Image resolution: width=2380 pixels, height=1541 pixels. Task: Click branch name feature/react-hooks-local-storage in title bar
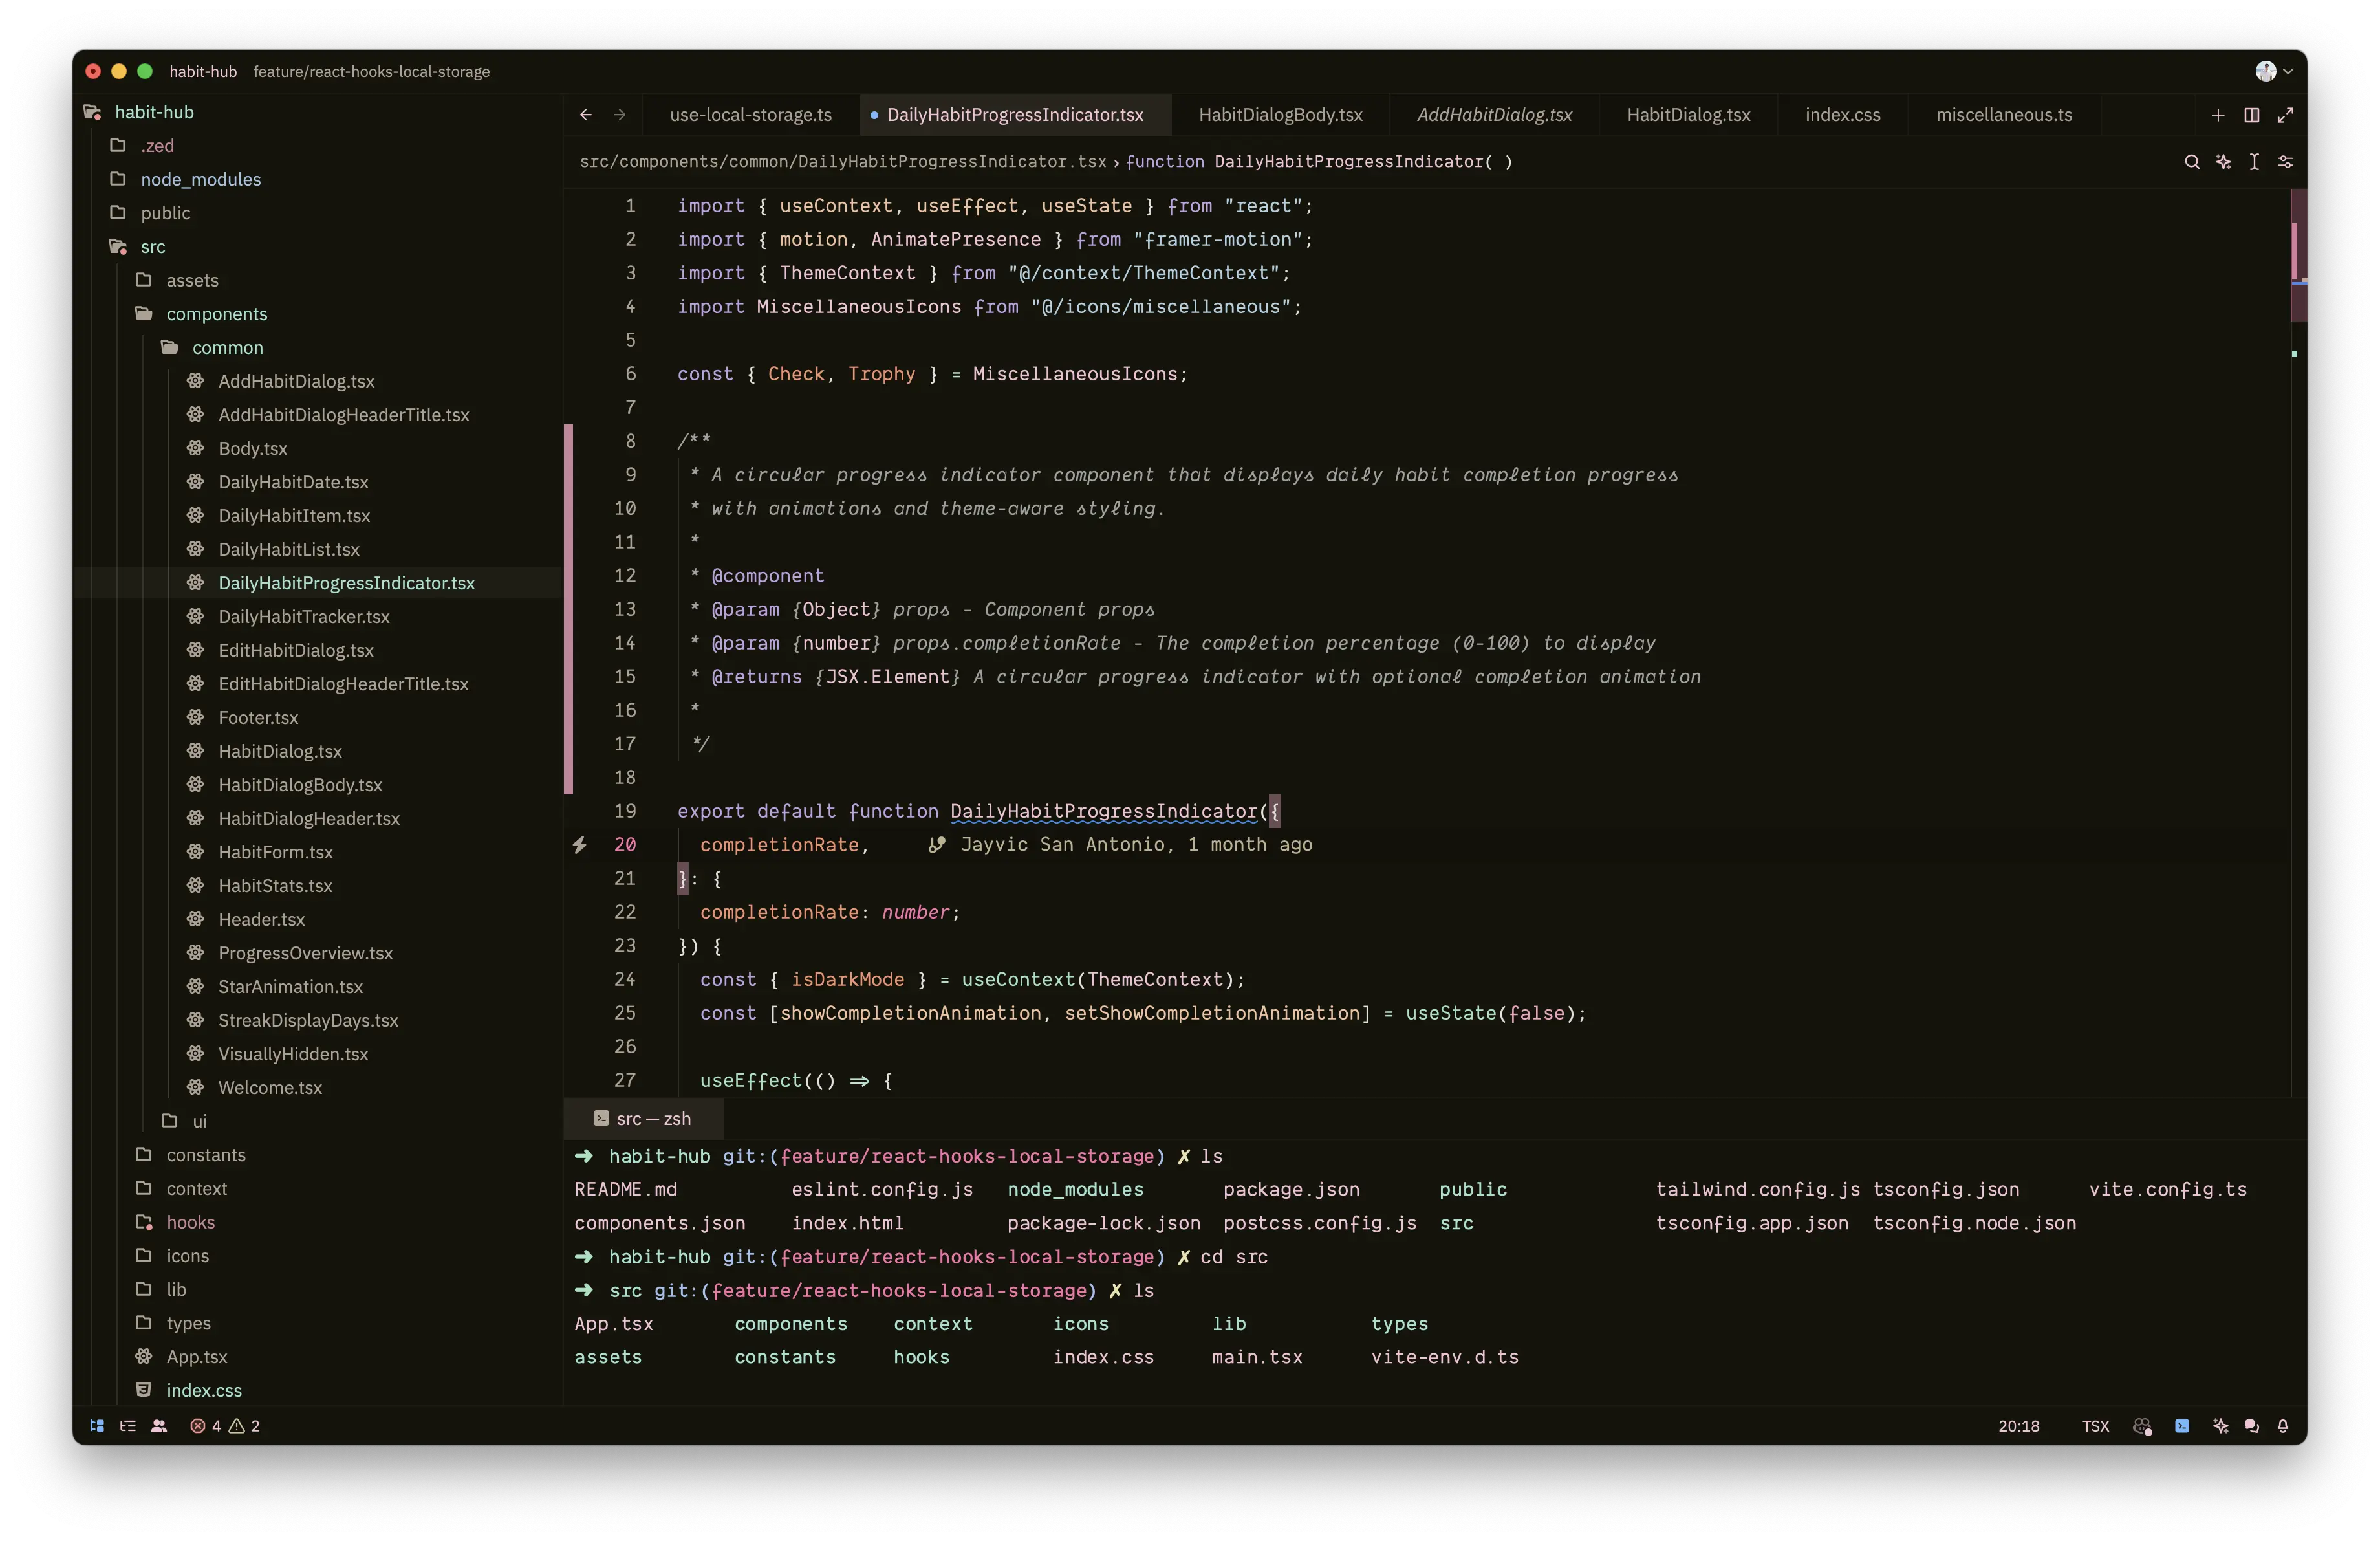click(371, 72)
